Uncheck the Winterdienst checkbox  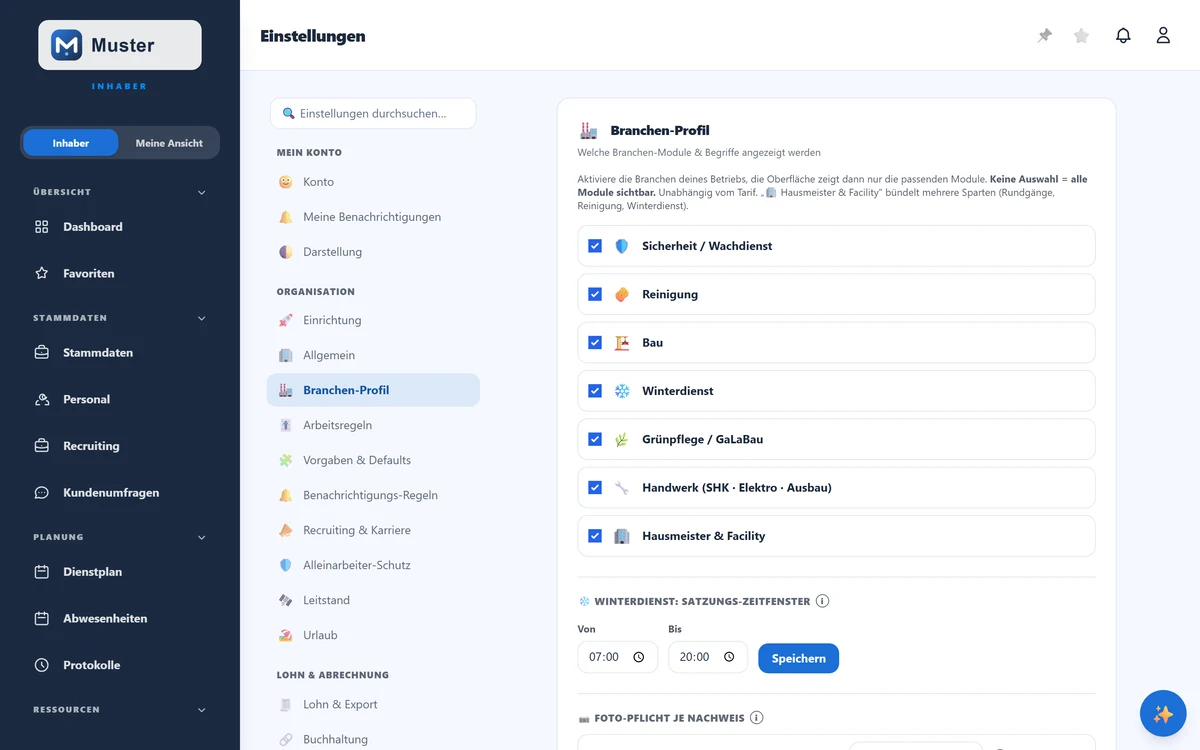tap(595, 391)
